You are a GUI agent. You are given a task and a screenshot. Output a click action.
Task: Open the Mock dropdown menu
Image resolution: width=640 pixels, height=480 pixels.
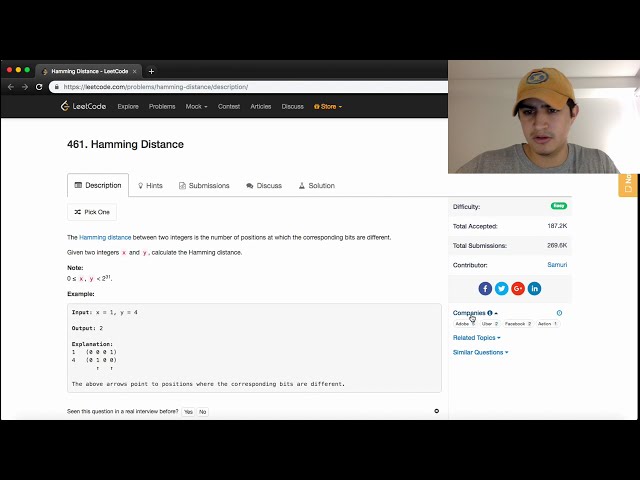(x=196, y=107)
